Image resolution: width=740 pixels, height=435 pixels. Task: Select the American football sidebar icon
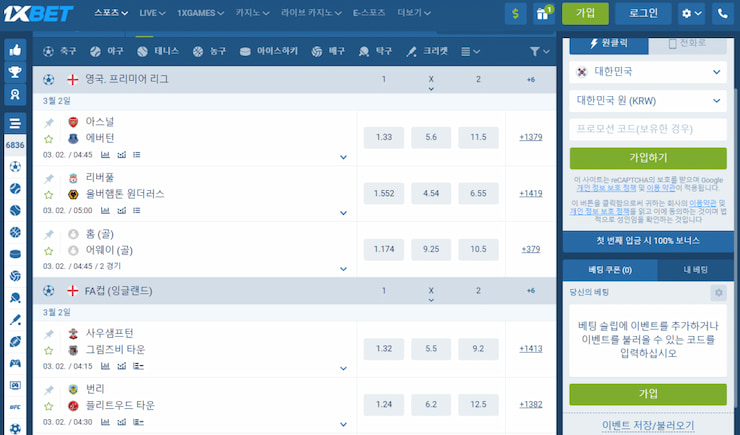coord(15,342)
